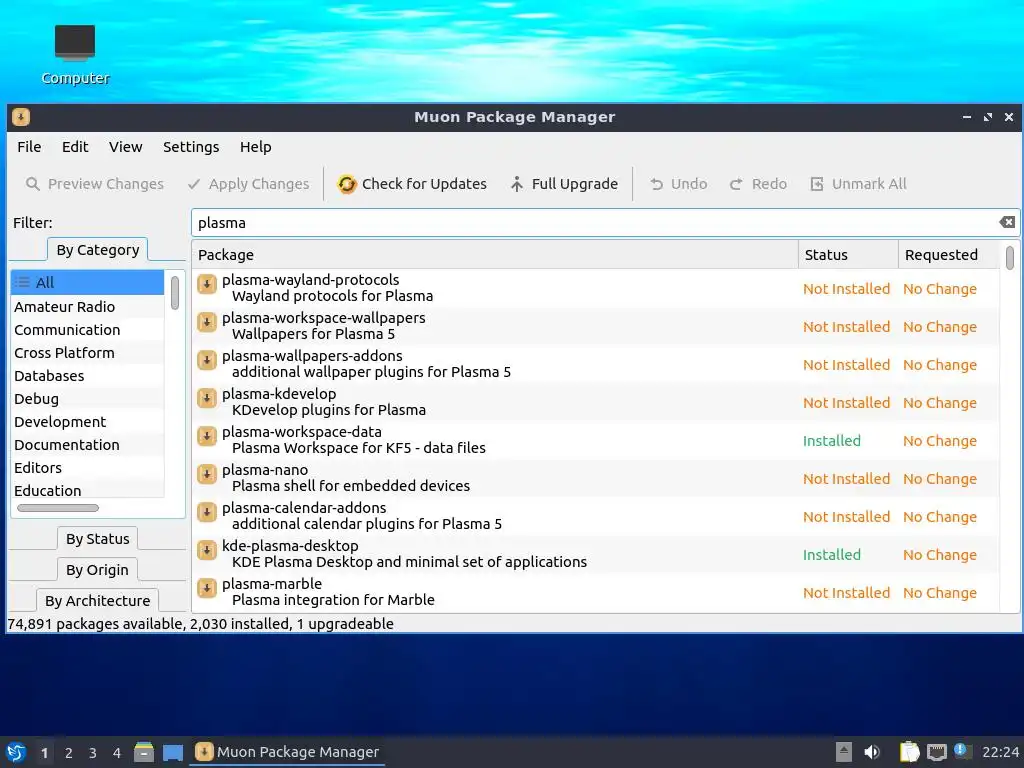Click the plasma-workspace-wallpapers package icon

[x=207, y=322]
